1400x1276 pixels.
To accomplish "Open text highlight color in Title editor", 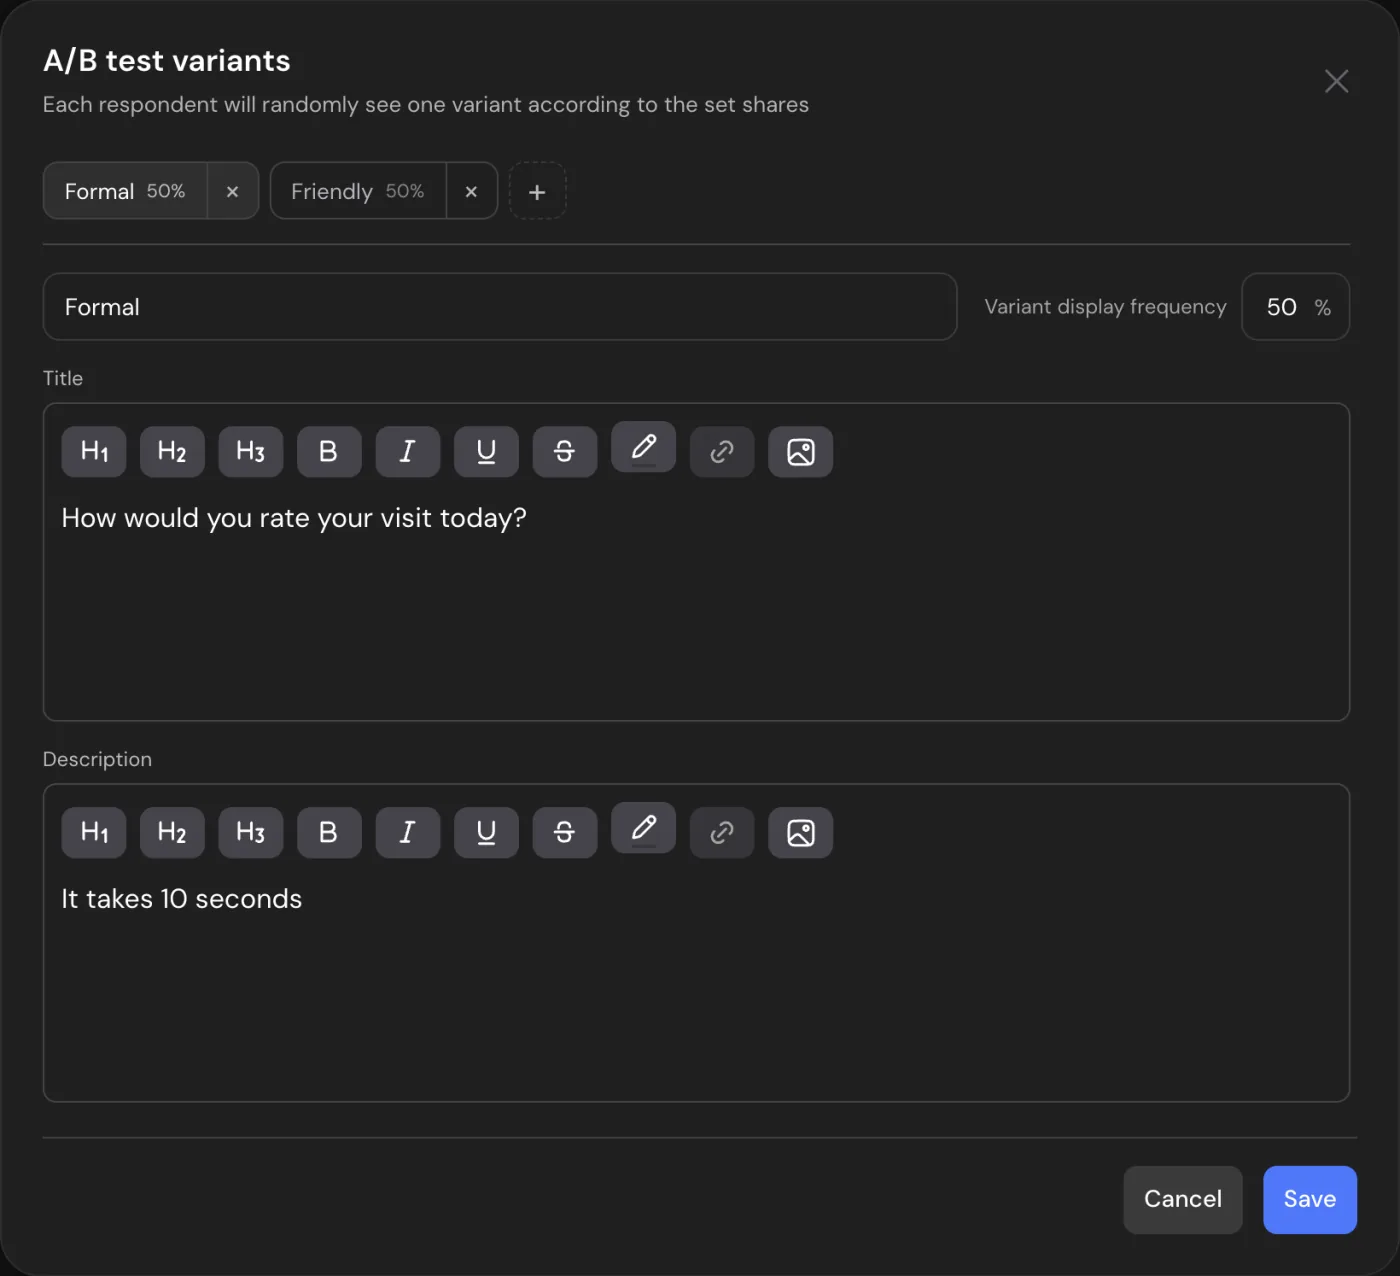I will click(643, 447).
